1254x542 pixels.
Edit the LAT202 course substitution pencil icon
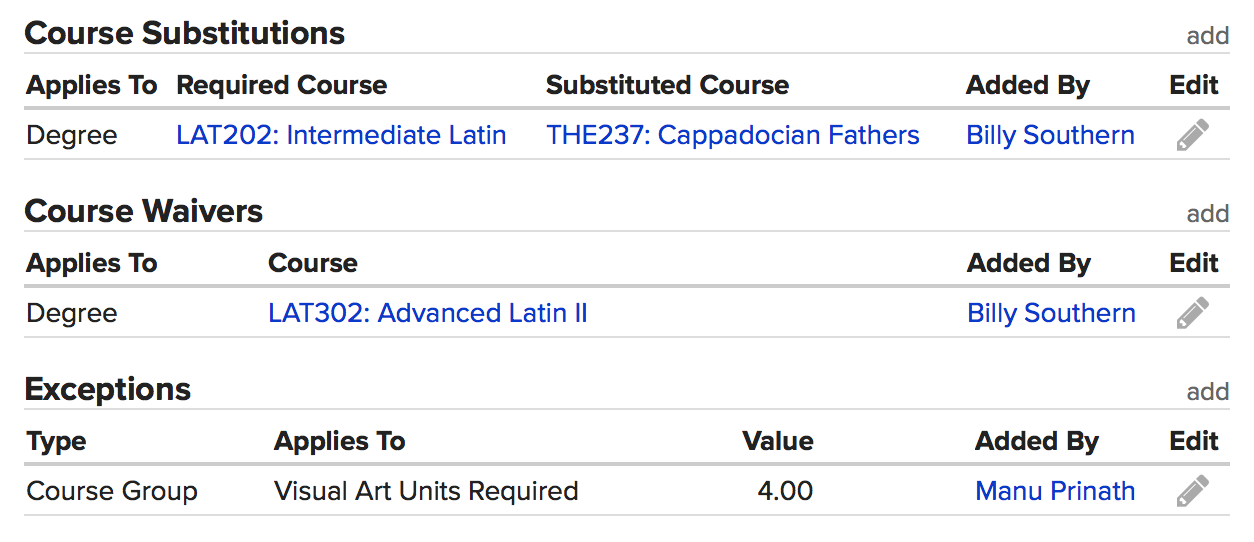click(1192, 135)
